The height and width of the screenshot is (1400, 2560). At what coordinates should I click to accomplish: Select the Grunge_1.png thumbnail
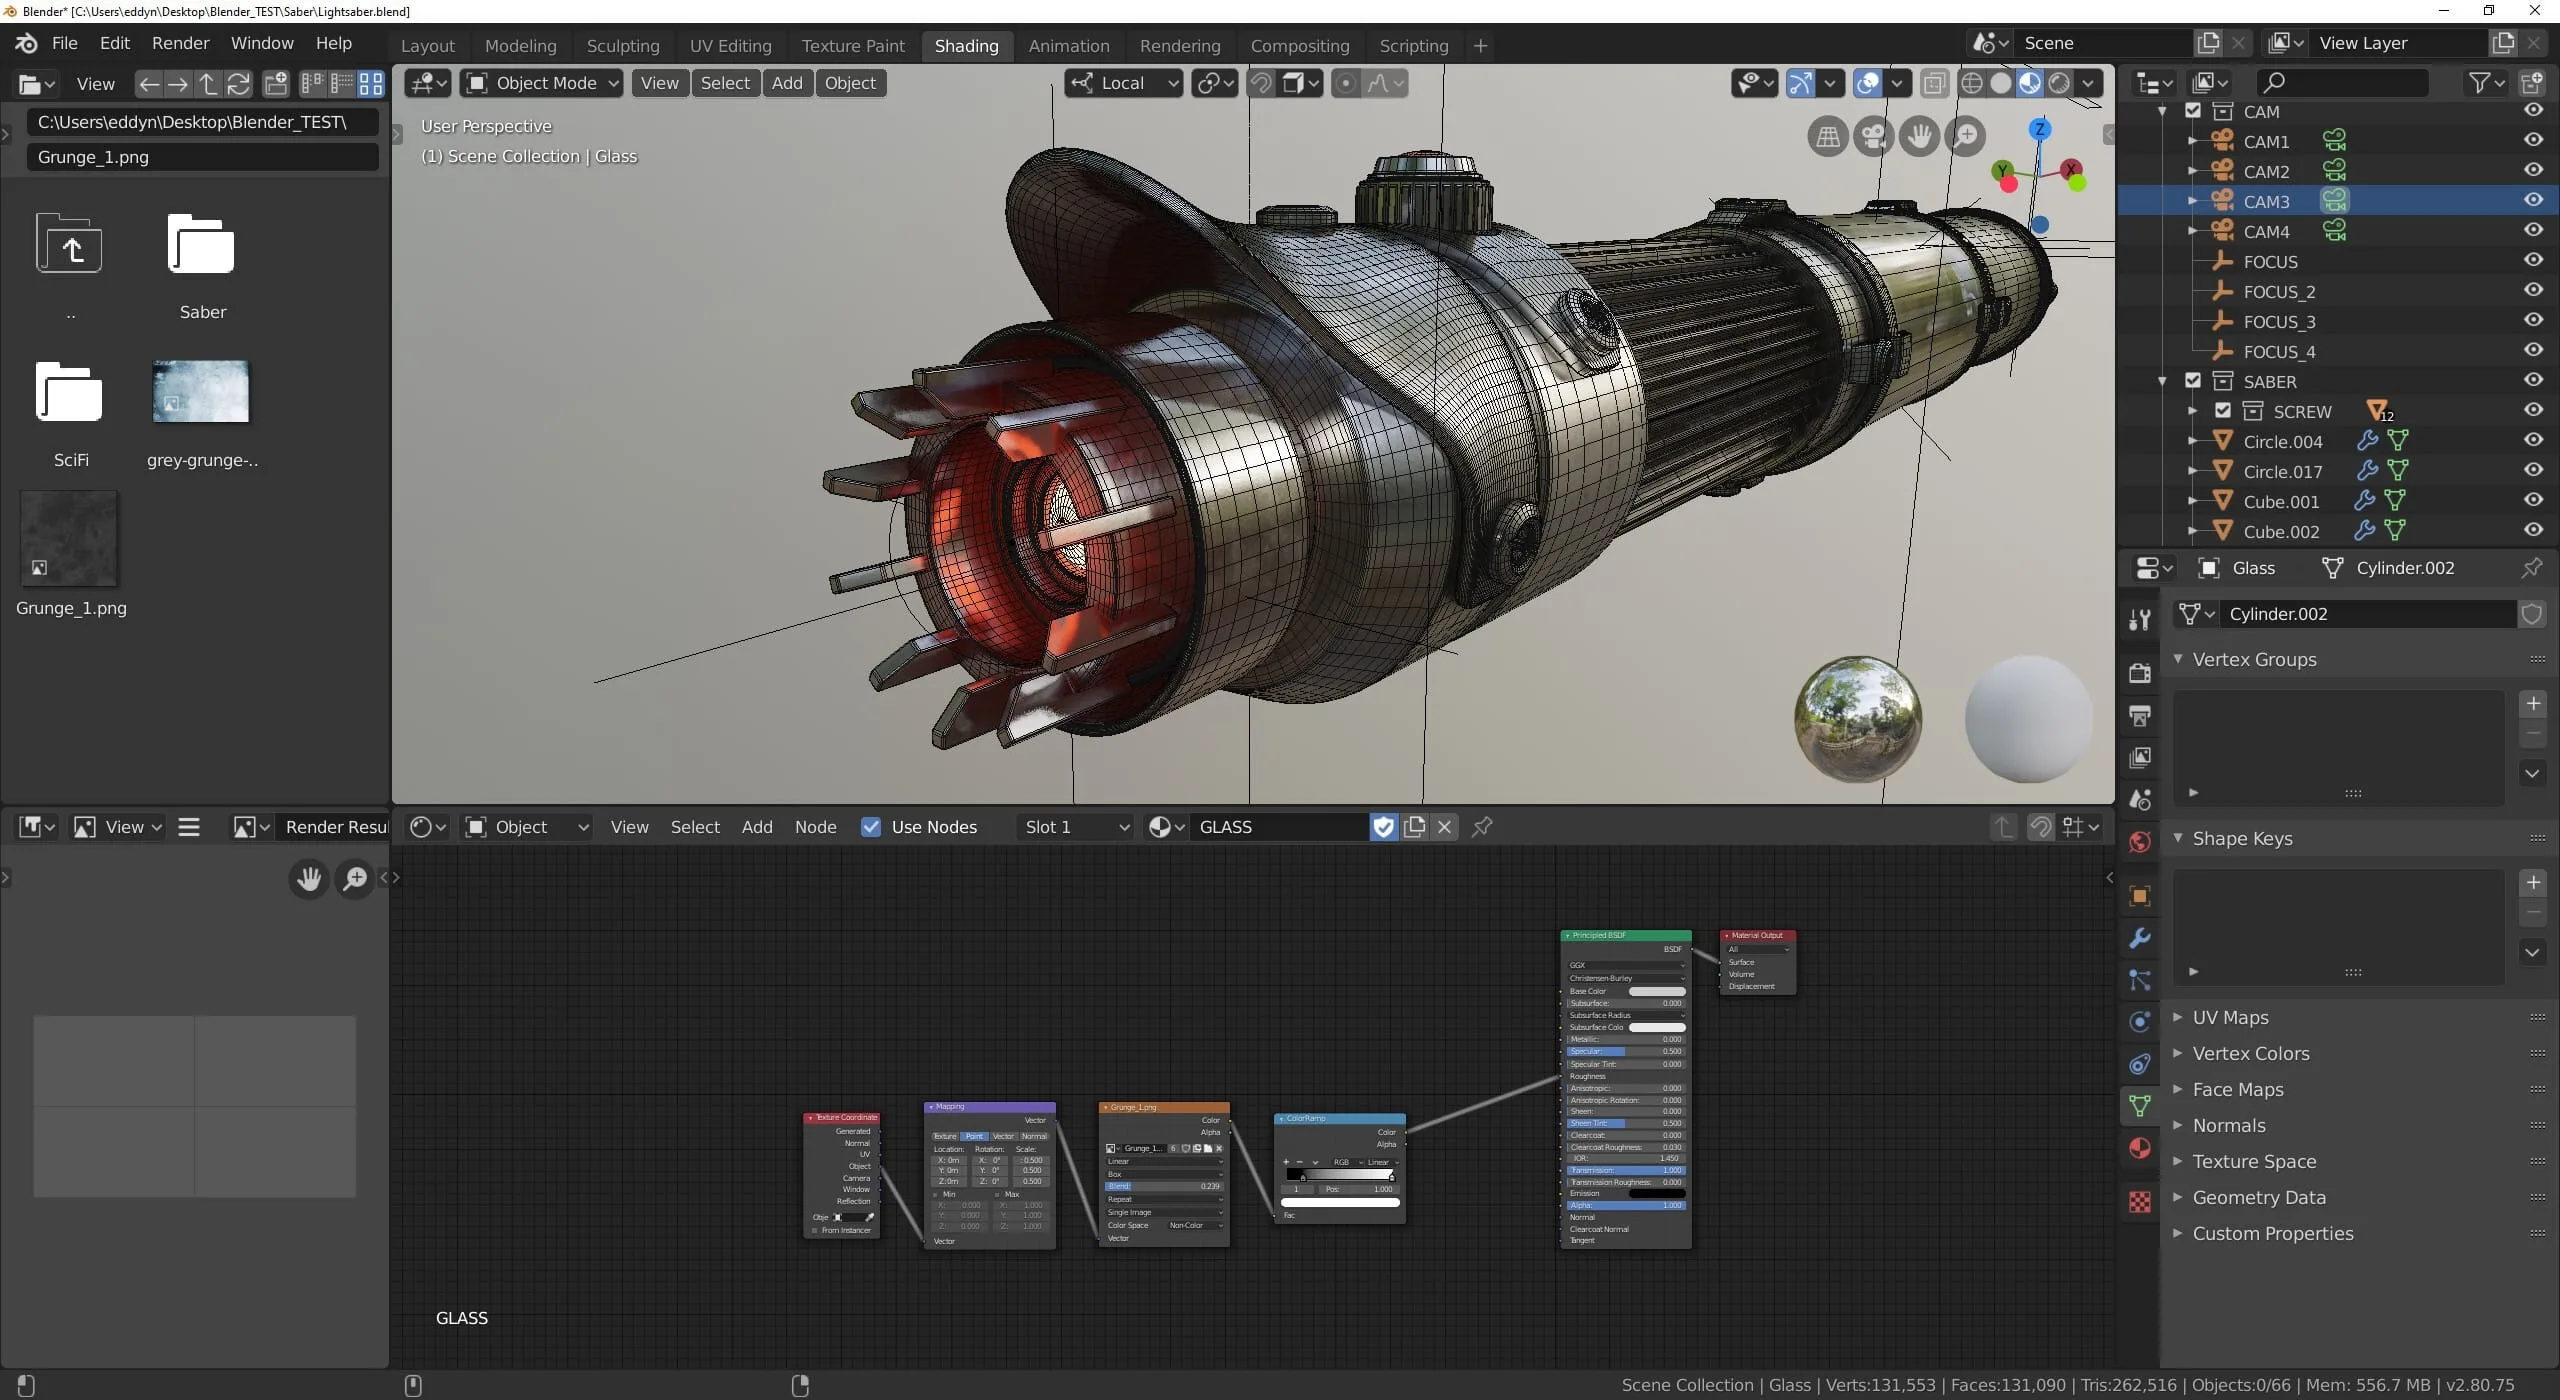[x=69, y=538]
